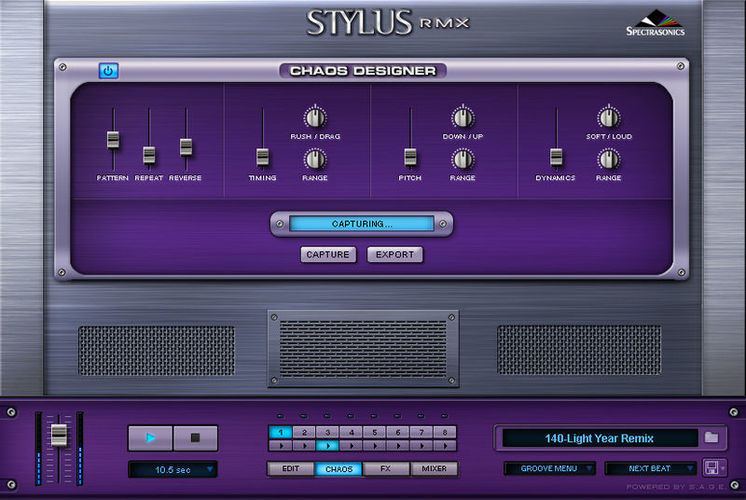Click the Stylus RMX title logo
The width and height of the screenshot is (746, 500).
click(388, 23)
